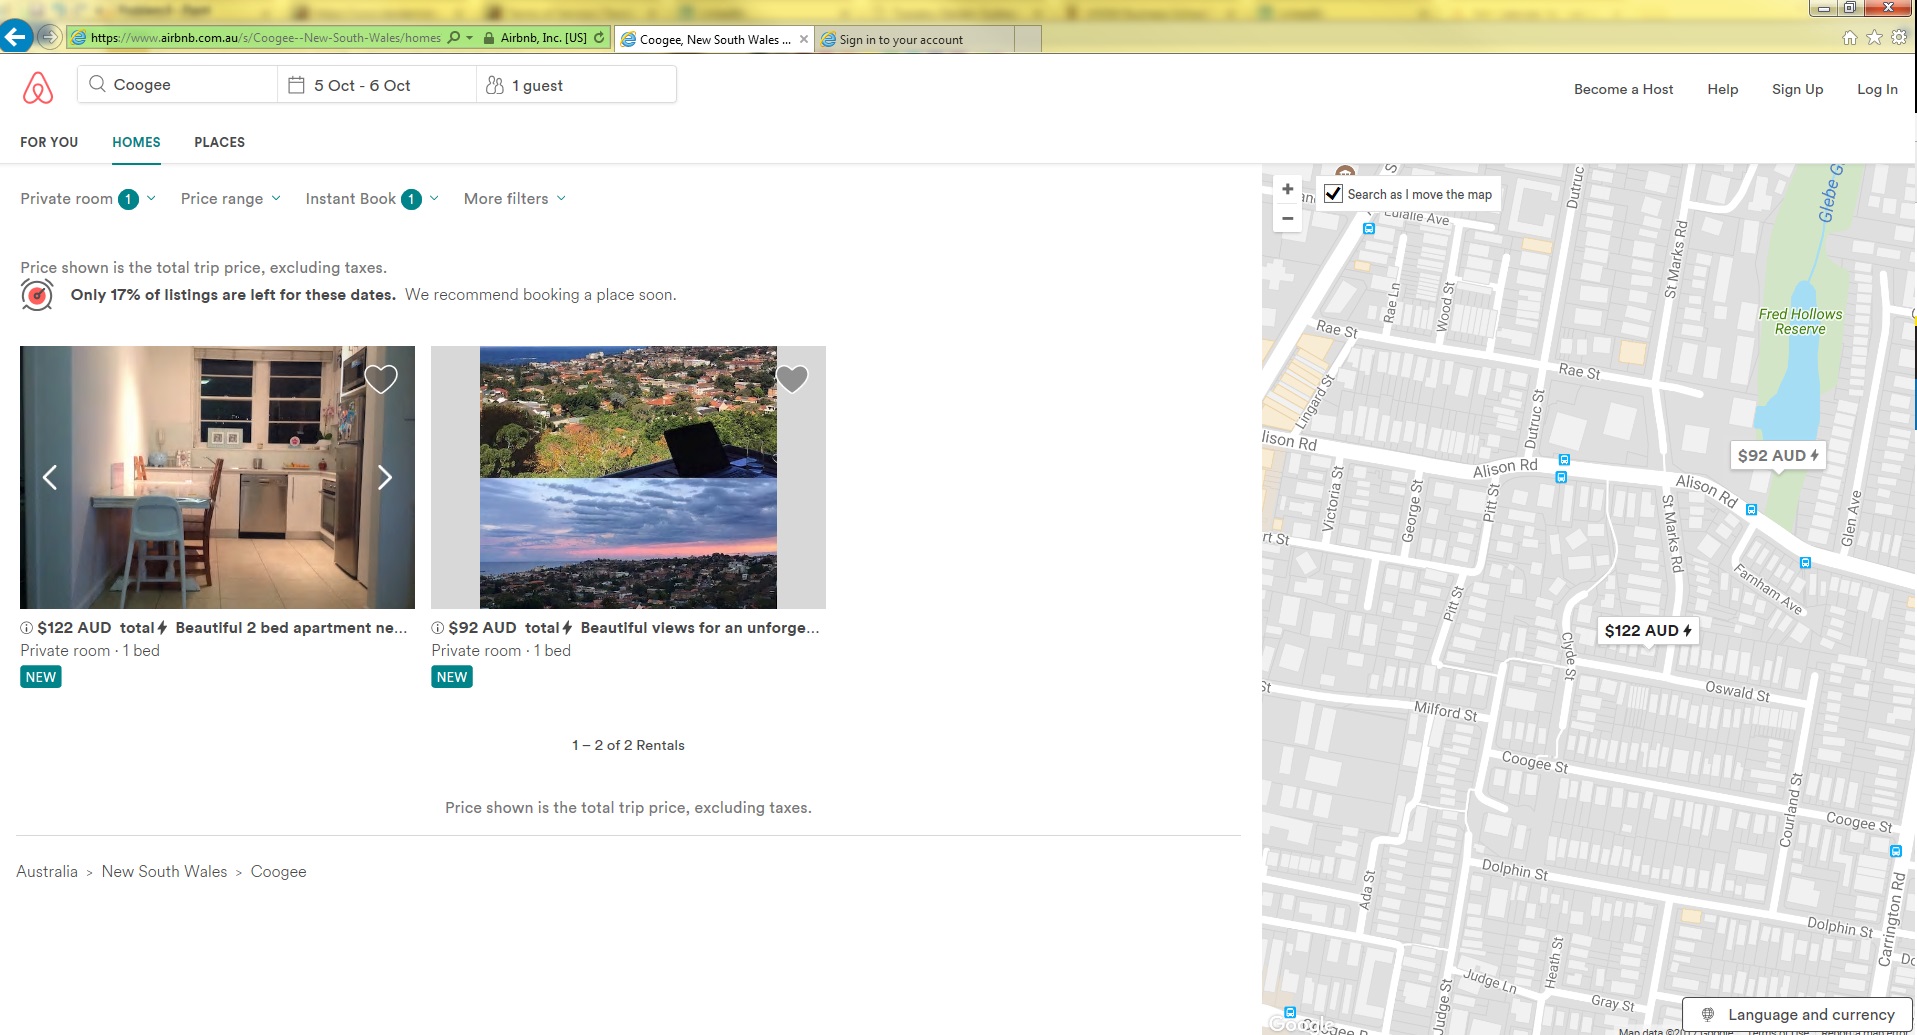Open the Price range dropdown
This screenshot has height=1035, width=1917.
pos(230,199)
